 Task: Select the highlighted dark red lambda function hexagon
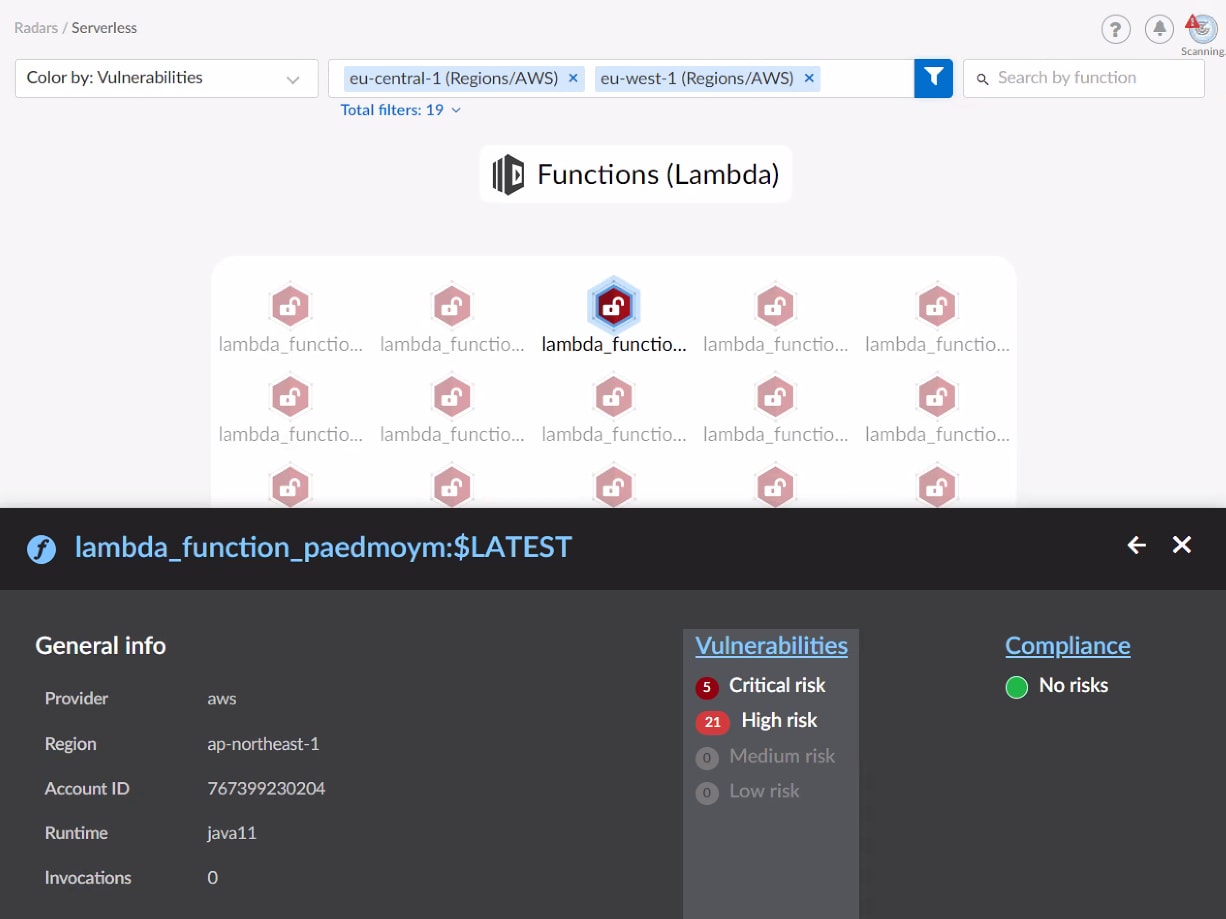click(x=613, y=307)
